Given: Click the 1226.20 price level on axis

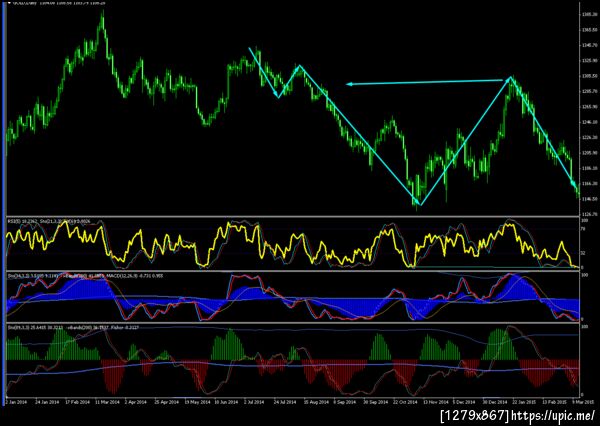Looking at the screenshot, I should click(588, 137).
